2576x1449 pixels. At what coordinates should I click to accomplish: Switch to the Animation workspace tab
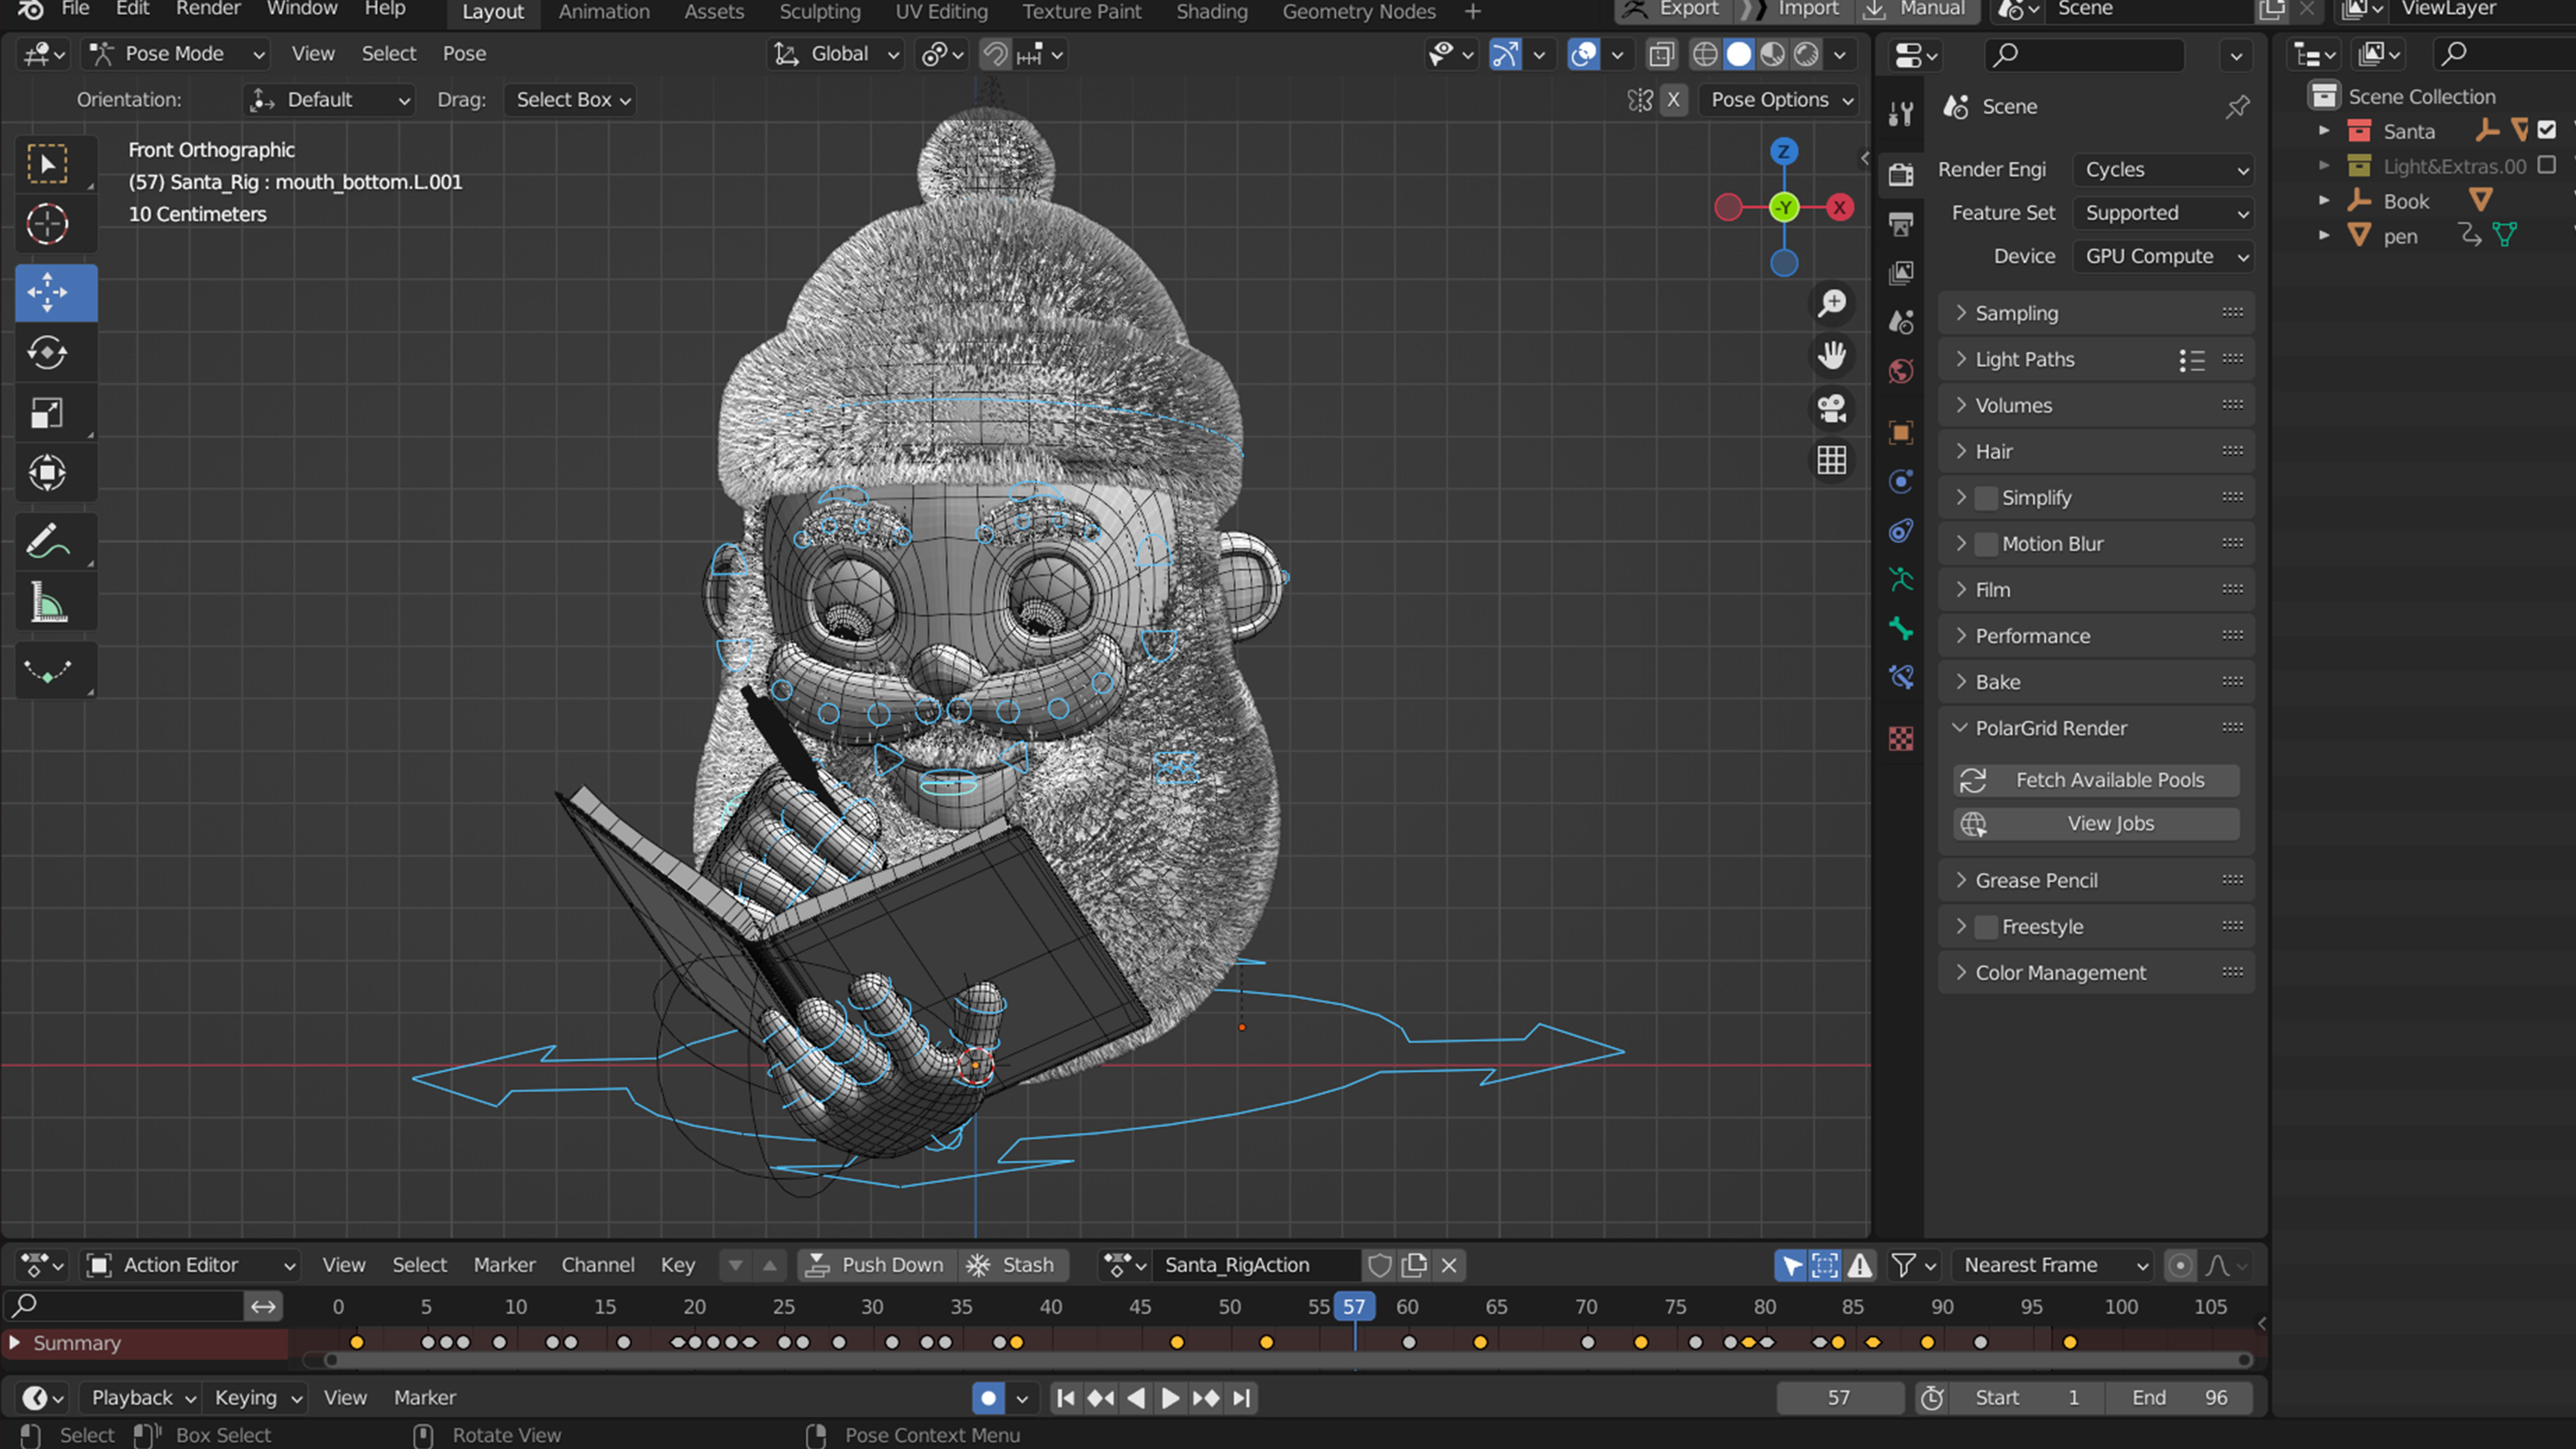tap(604, 12)
